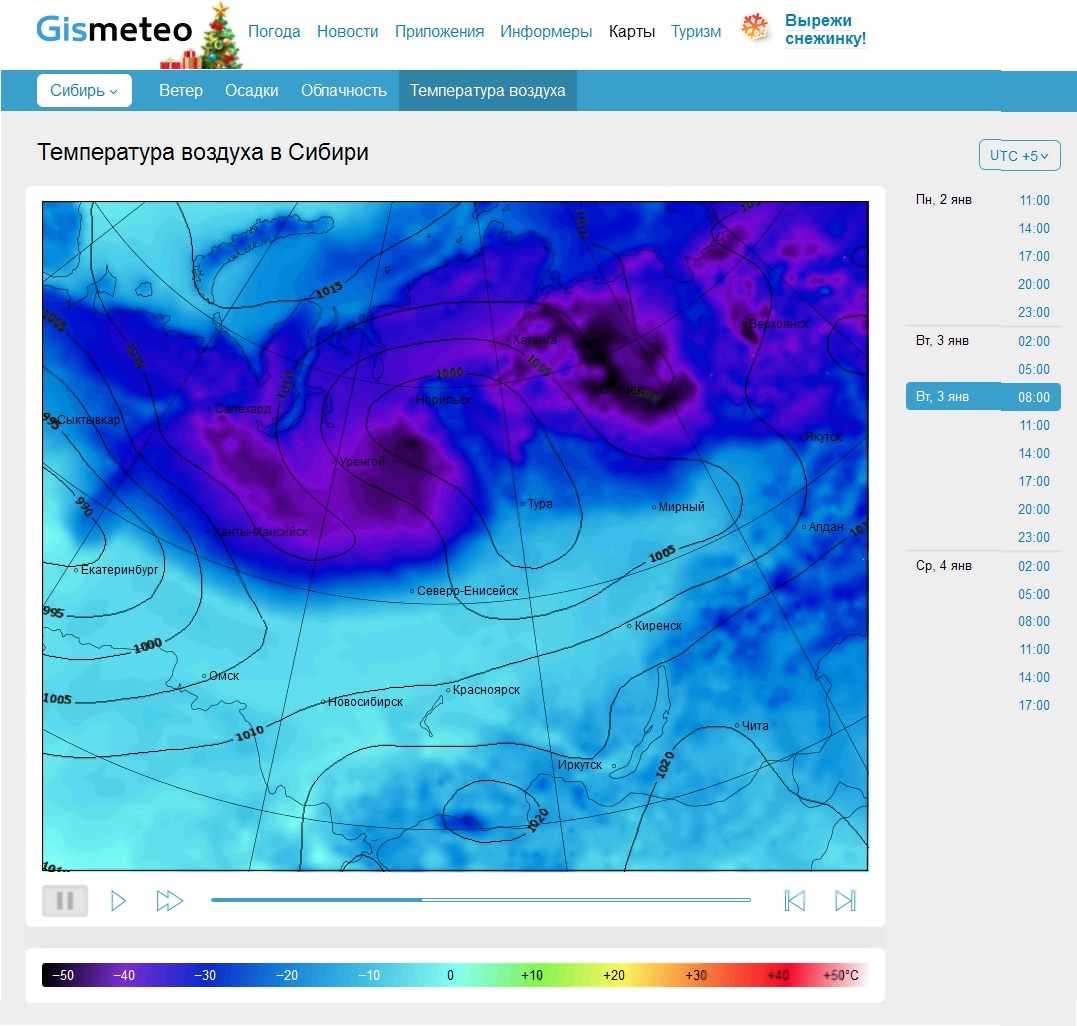Switch to the Осадки map tab
This screenshot has height=1026, width=1077.
[x=252, y=90]
